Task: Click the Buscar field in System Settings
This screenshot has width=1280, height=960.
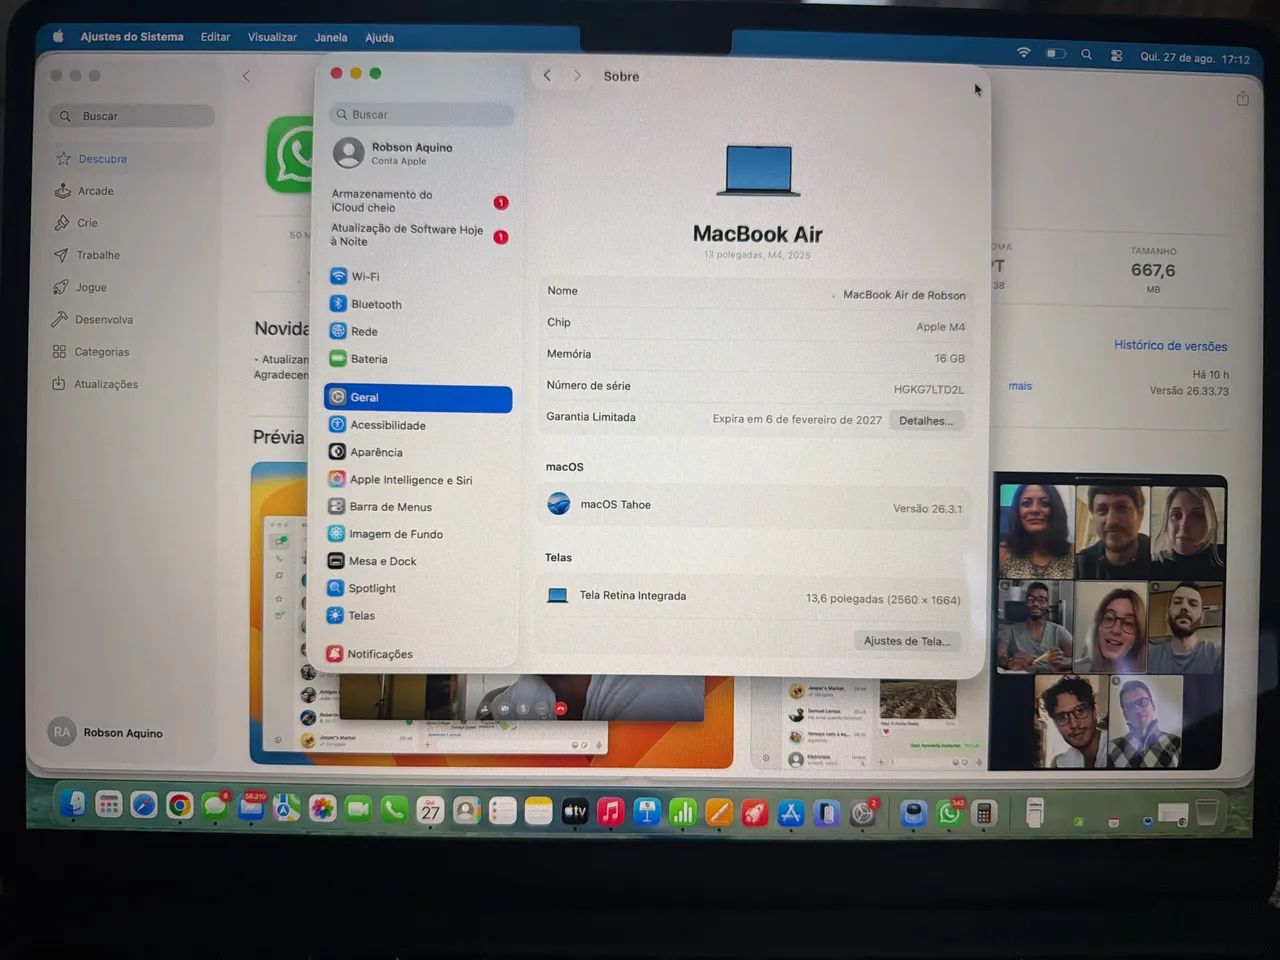Action: pos(421,114)
